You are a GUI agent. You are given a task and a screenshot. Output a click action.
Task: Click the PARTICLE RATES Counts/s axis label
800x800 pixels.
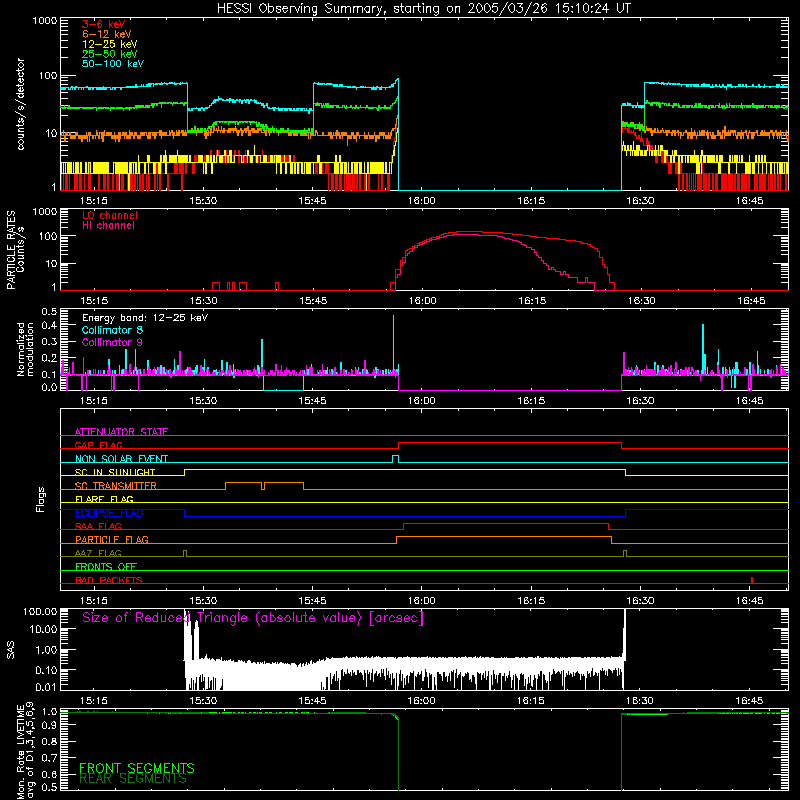15,250
